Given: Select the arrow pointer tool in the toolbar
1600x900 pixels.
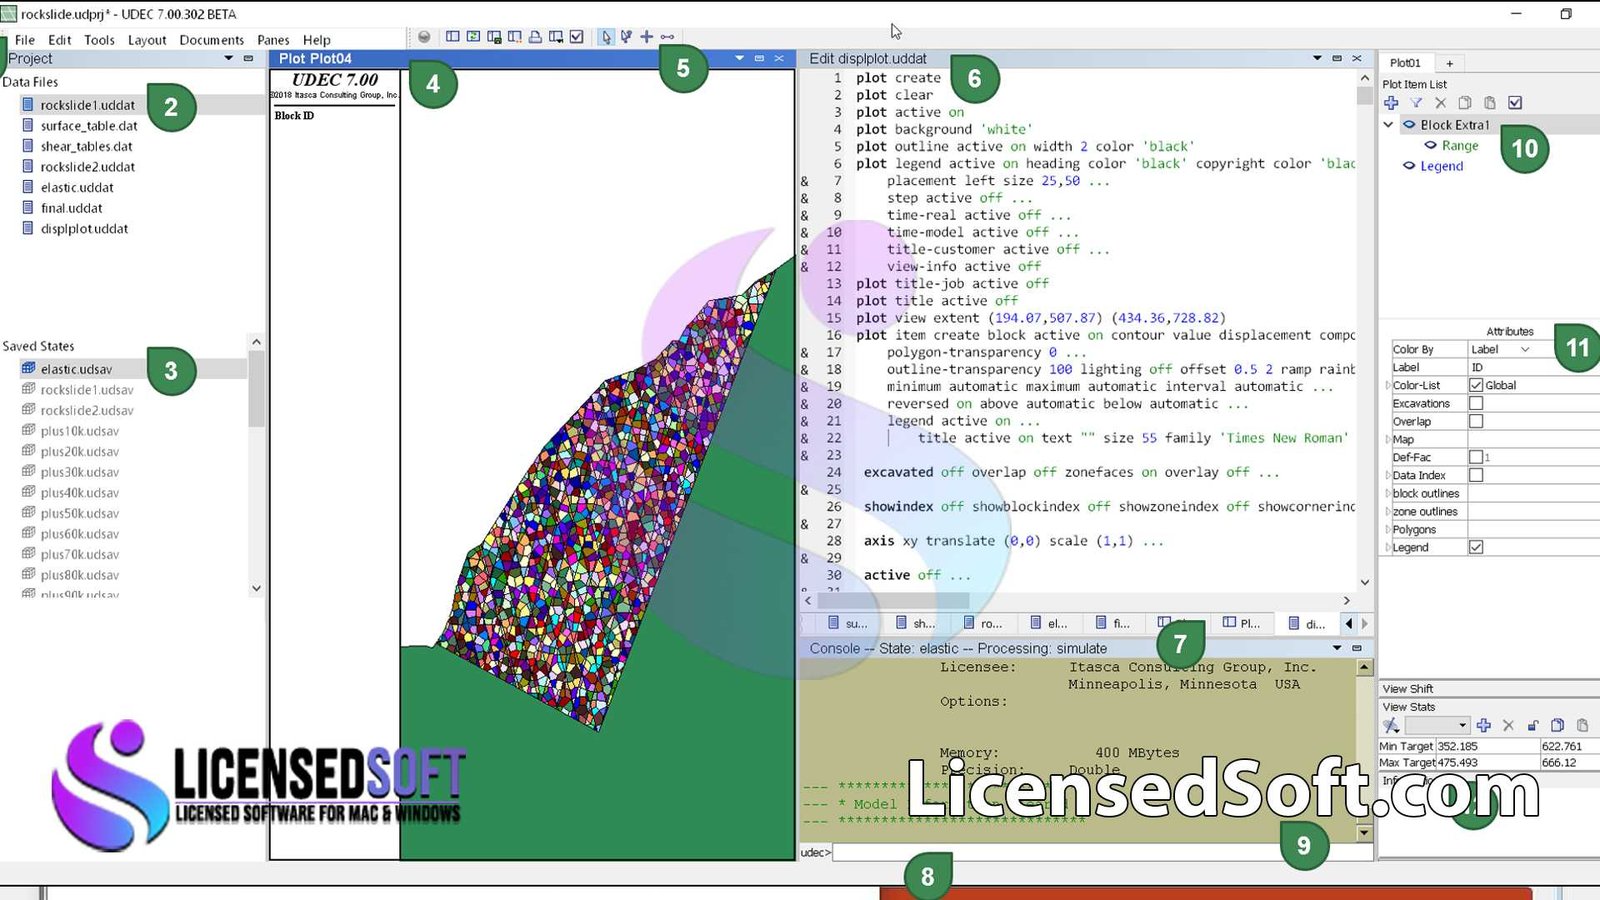Looking at the screenshot, I should click(606, 37).
